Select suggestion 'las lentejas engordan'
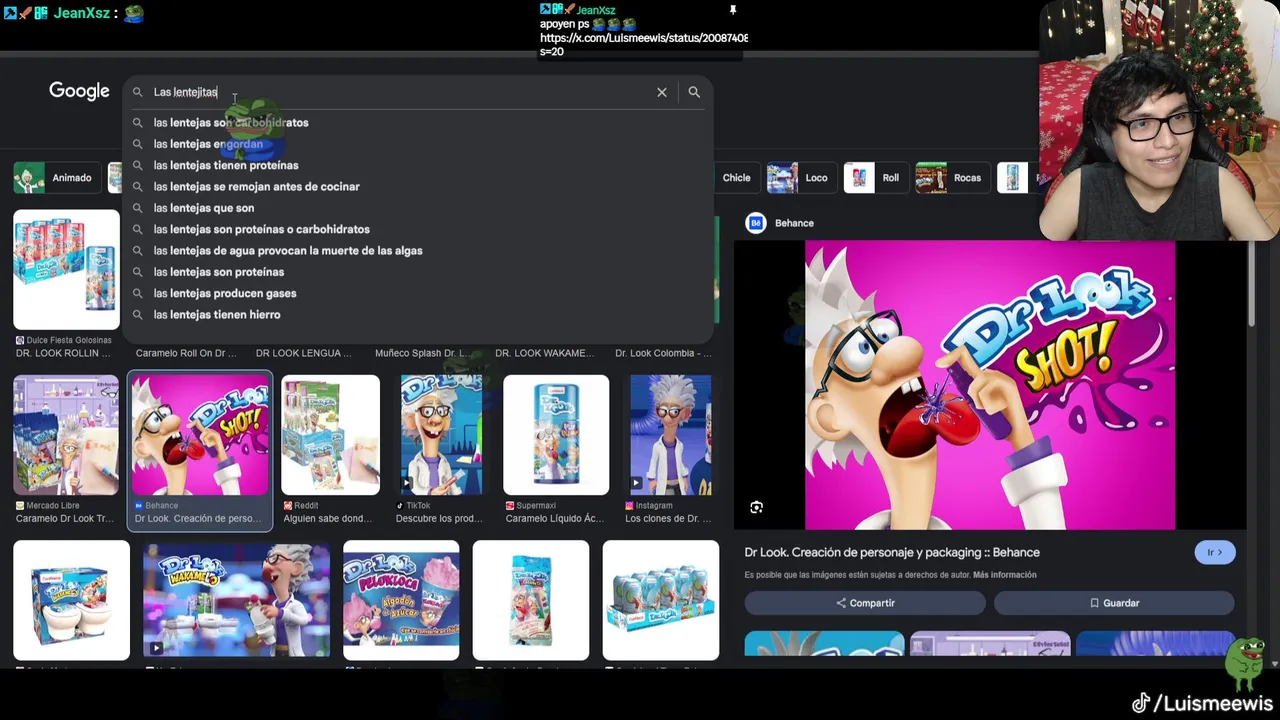The width and height of the screenshot is (1280, 720). pyautogui.click(x=418, y=144)
